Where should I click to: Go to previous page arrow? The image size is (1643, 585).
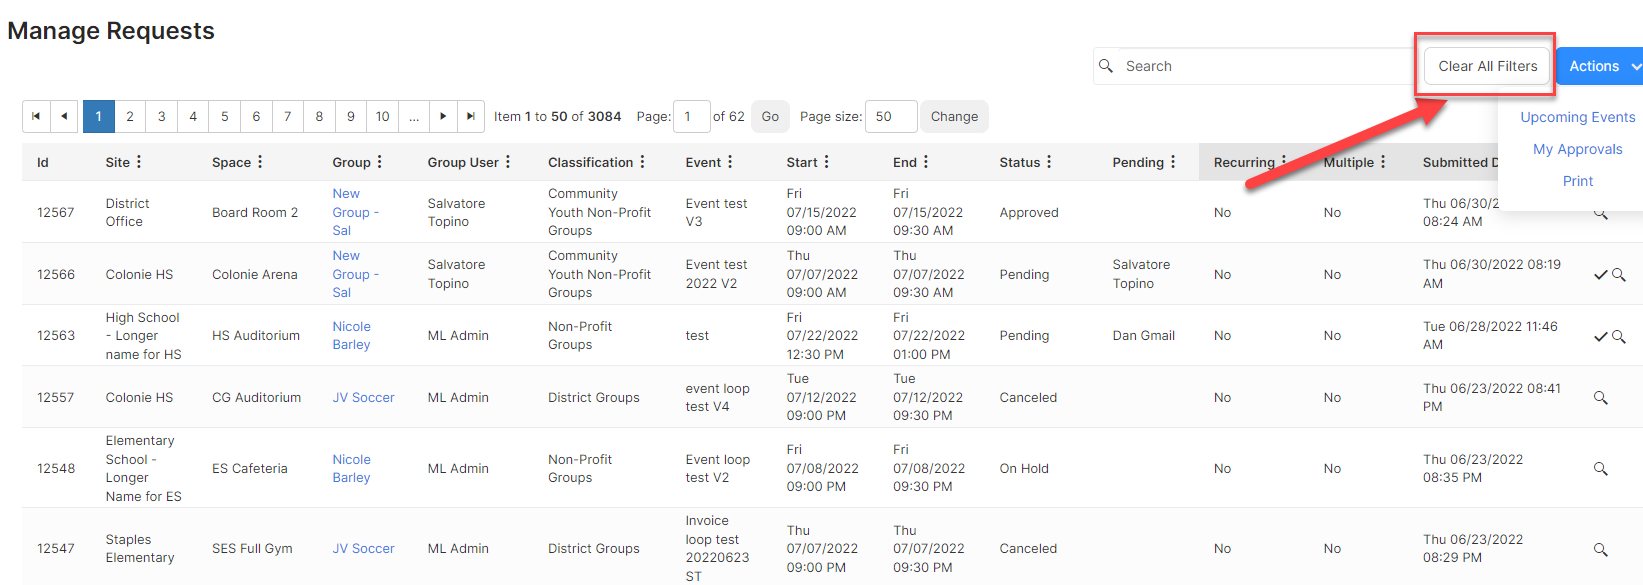click(x=65, y=116)
